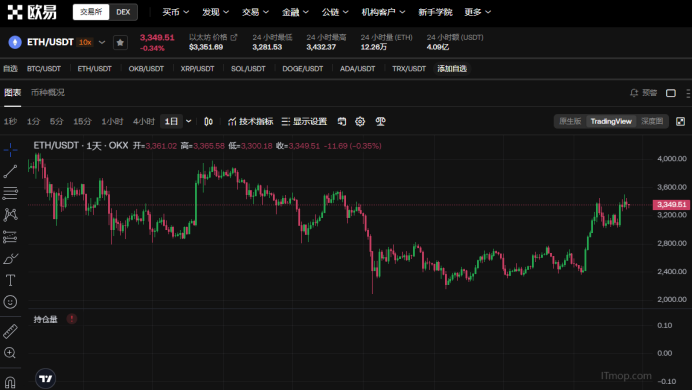Select OKB/USDT in watchlist bar
The image size is (692, 390).
click(146, 69)
